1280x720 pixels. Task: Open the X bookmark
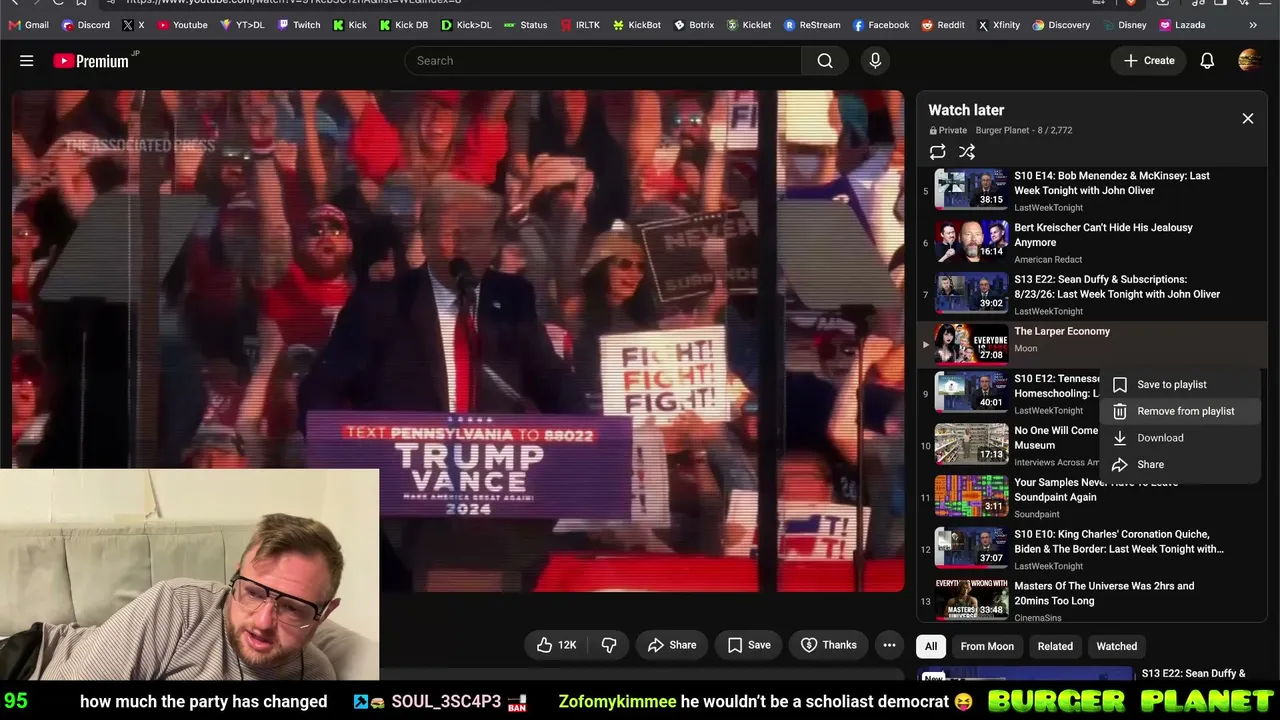(133, 25)
